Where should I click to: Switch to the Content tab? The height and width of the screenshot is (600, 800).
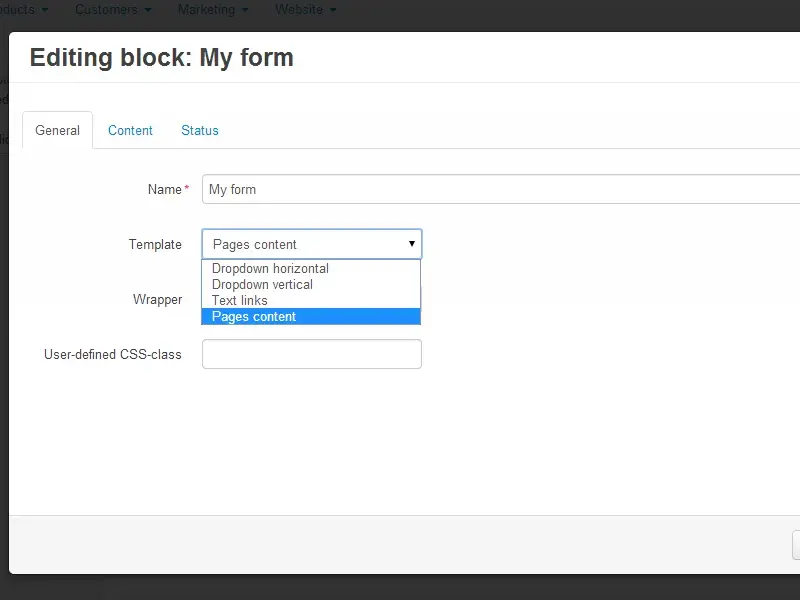coord(130,131)
